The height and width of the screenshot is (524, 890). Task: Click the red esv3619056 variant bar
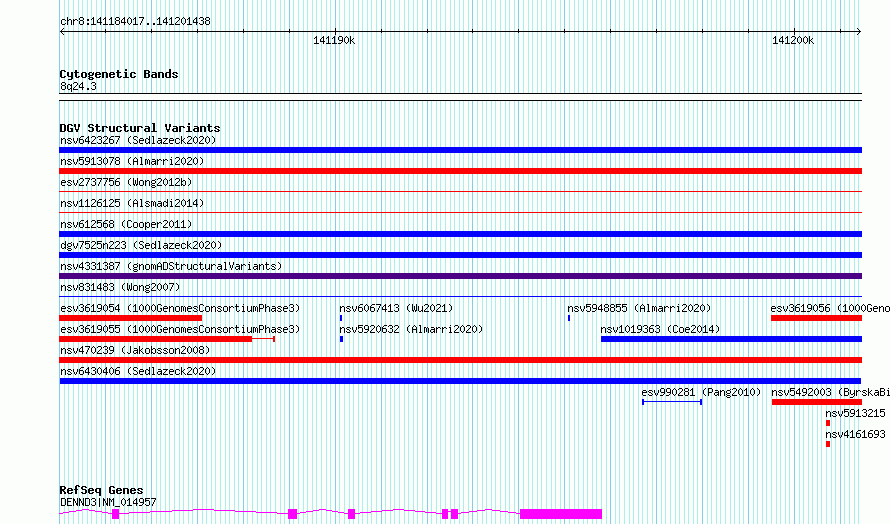[816, 318]
